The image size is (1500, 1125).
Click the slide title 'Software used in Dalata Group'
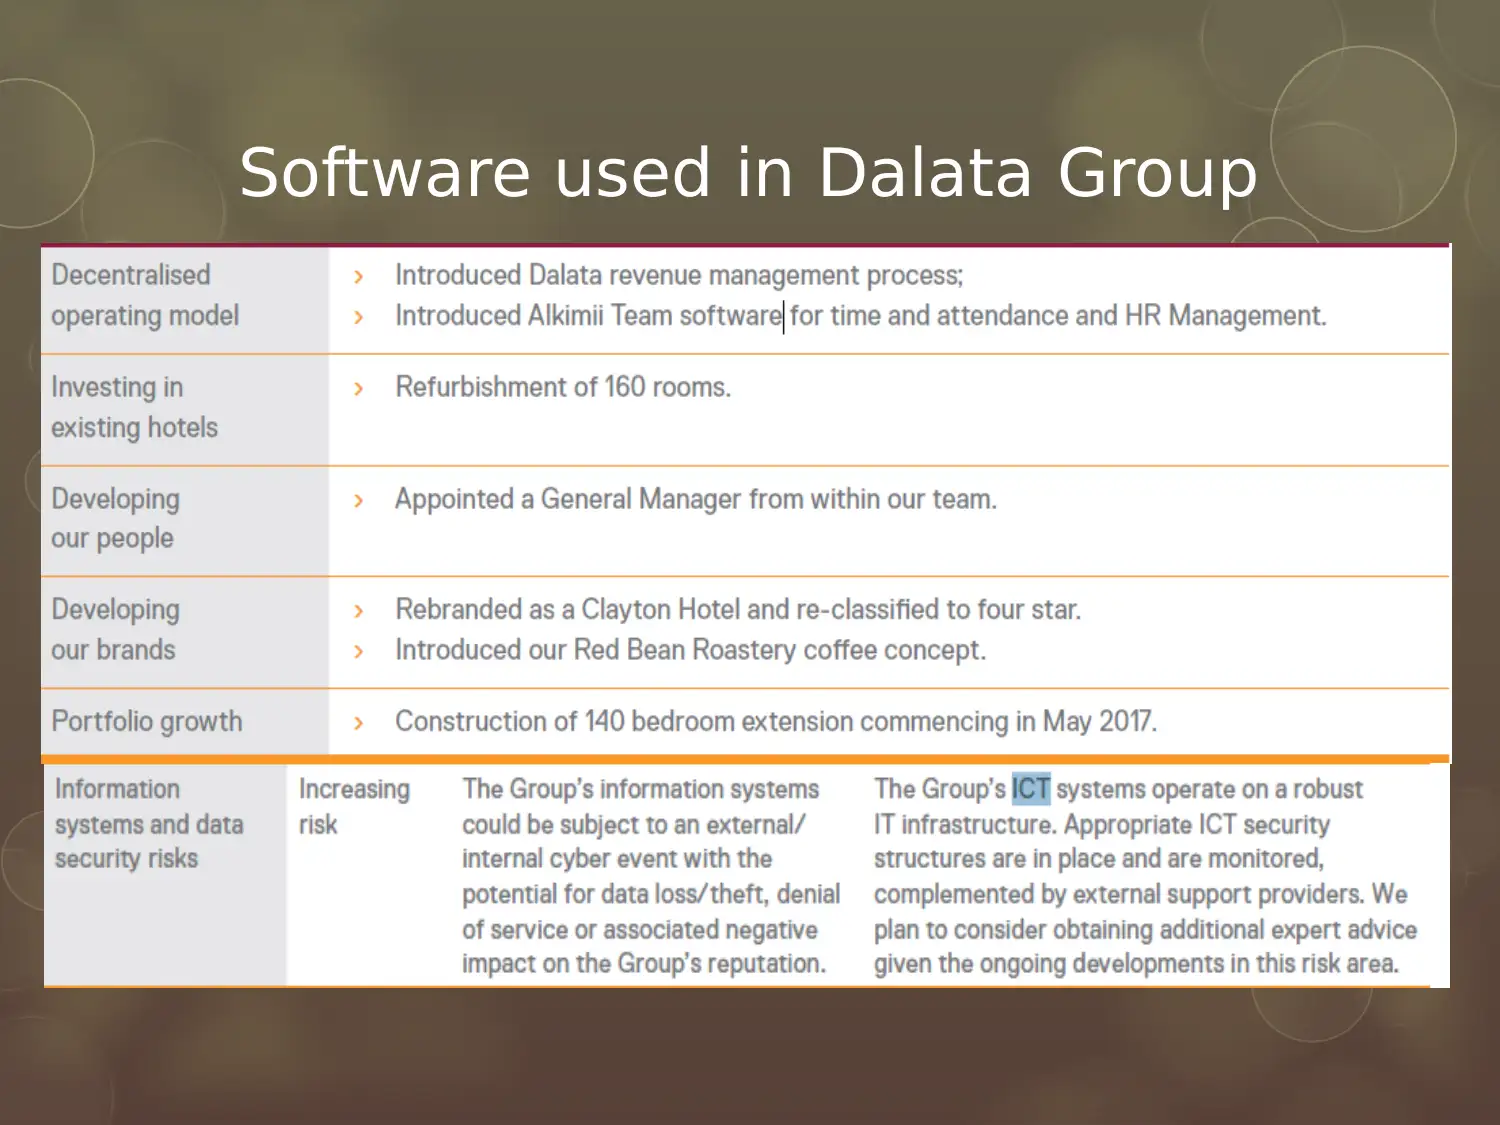pyautogui.click(x=748, y=172)
